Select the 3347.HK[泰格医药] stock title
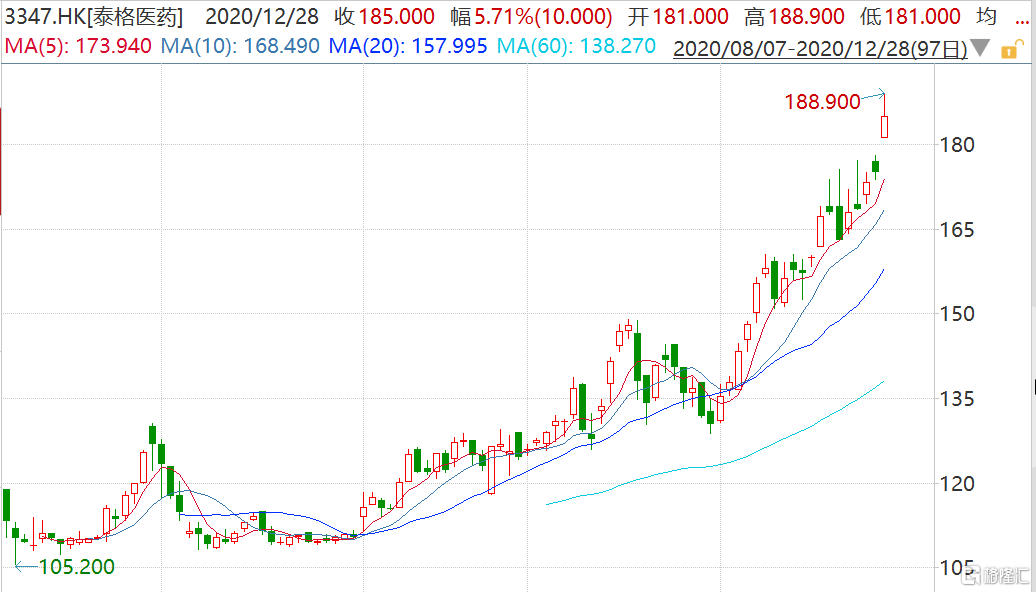 coord(93,17)
